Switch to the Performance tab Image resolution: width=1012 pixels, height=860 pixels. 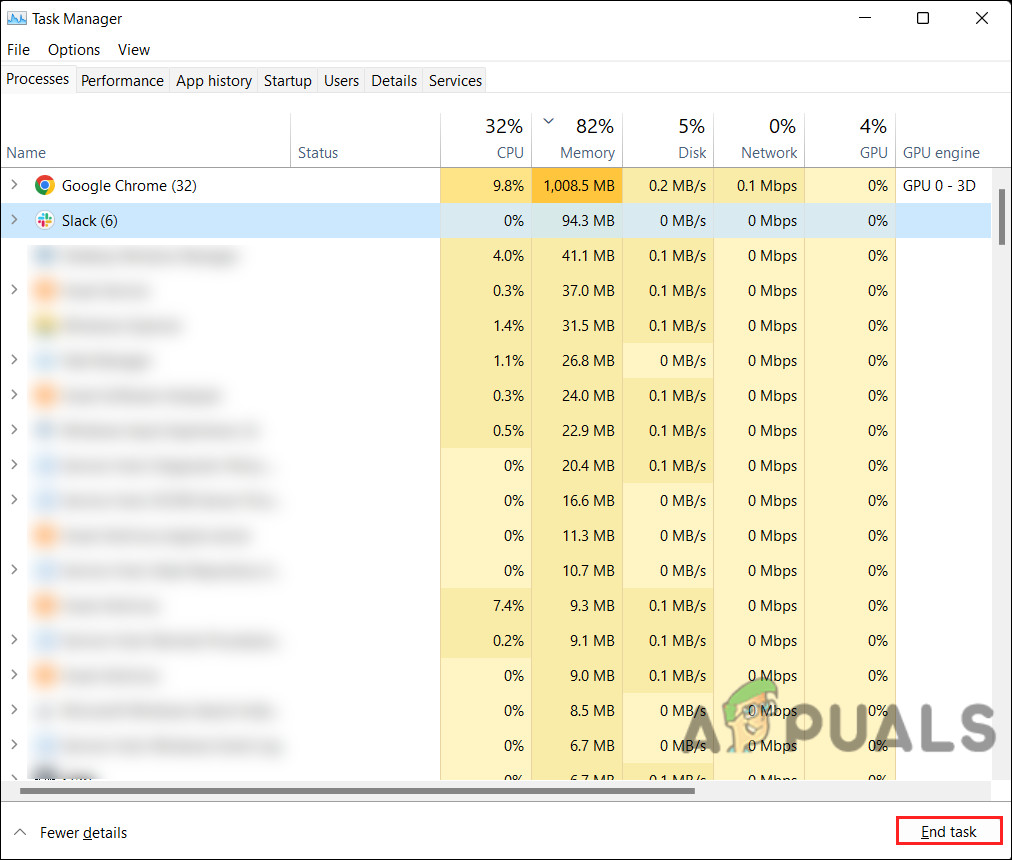point(122,80)
